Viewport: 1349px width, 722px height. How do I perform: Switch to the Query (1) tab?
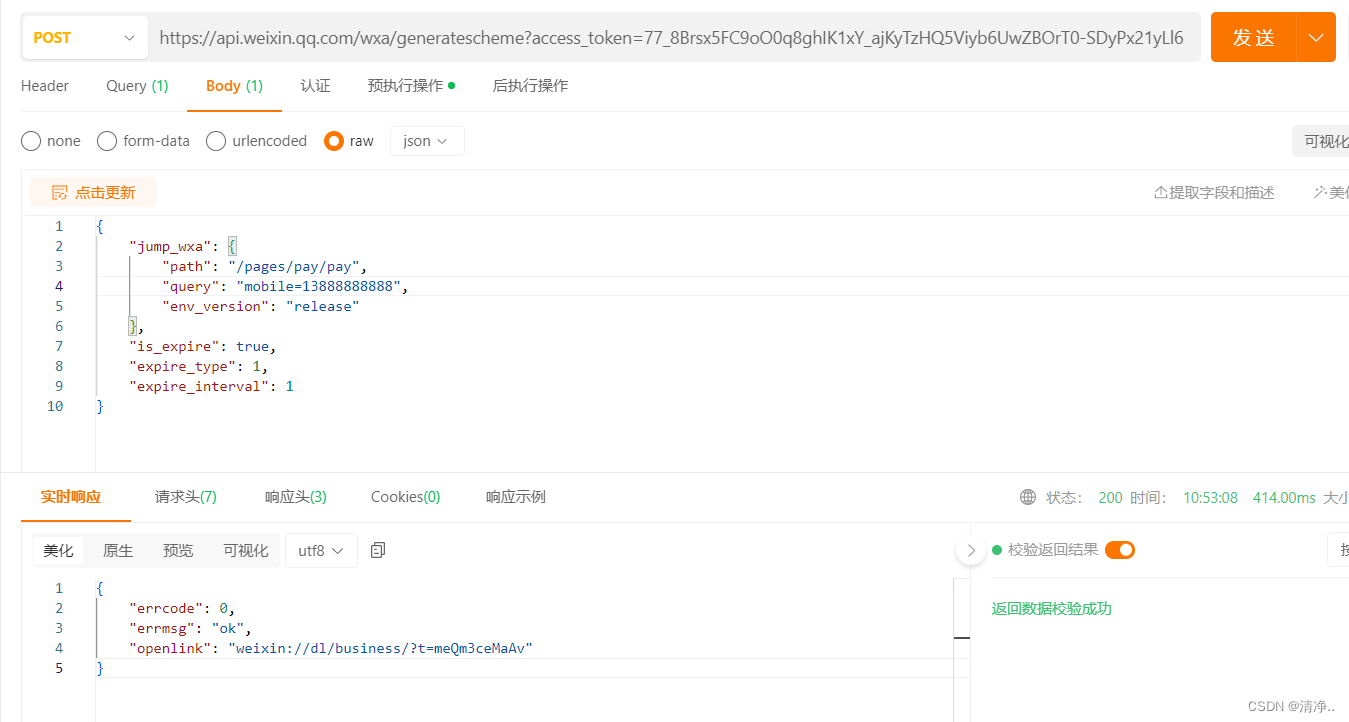[x=137, y=86]
